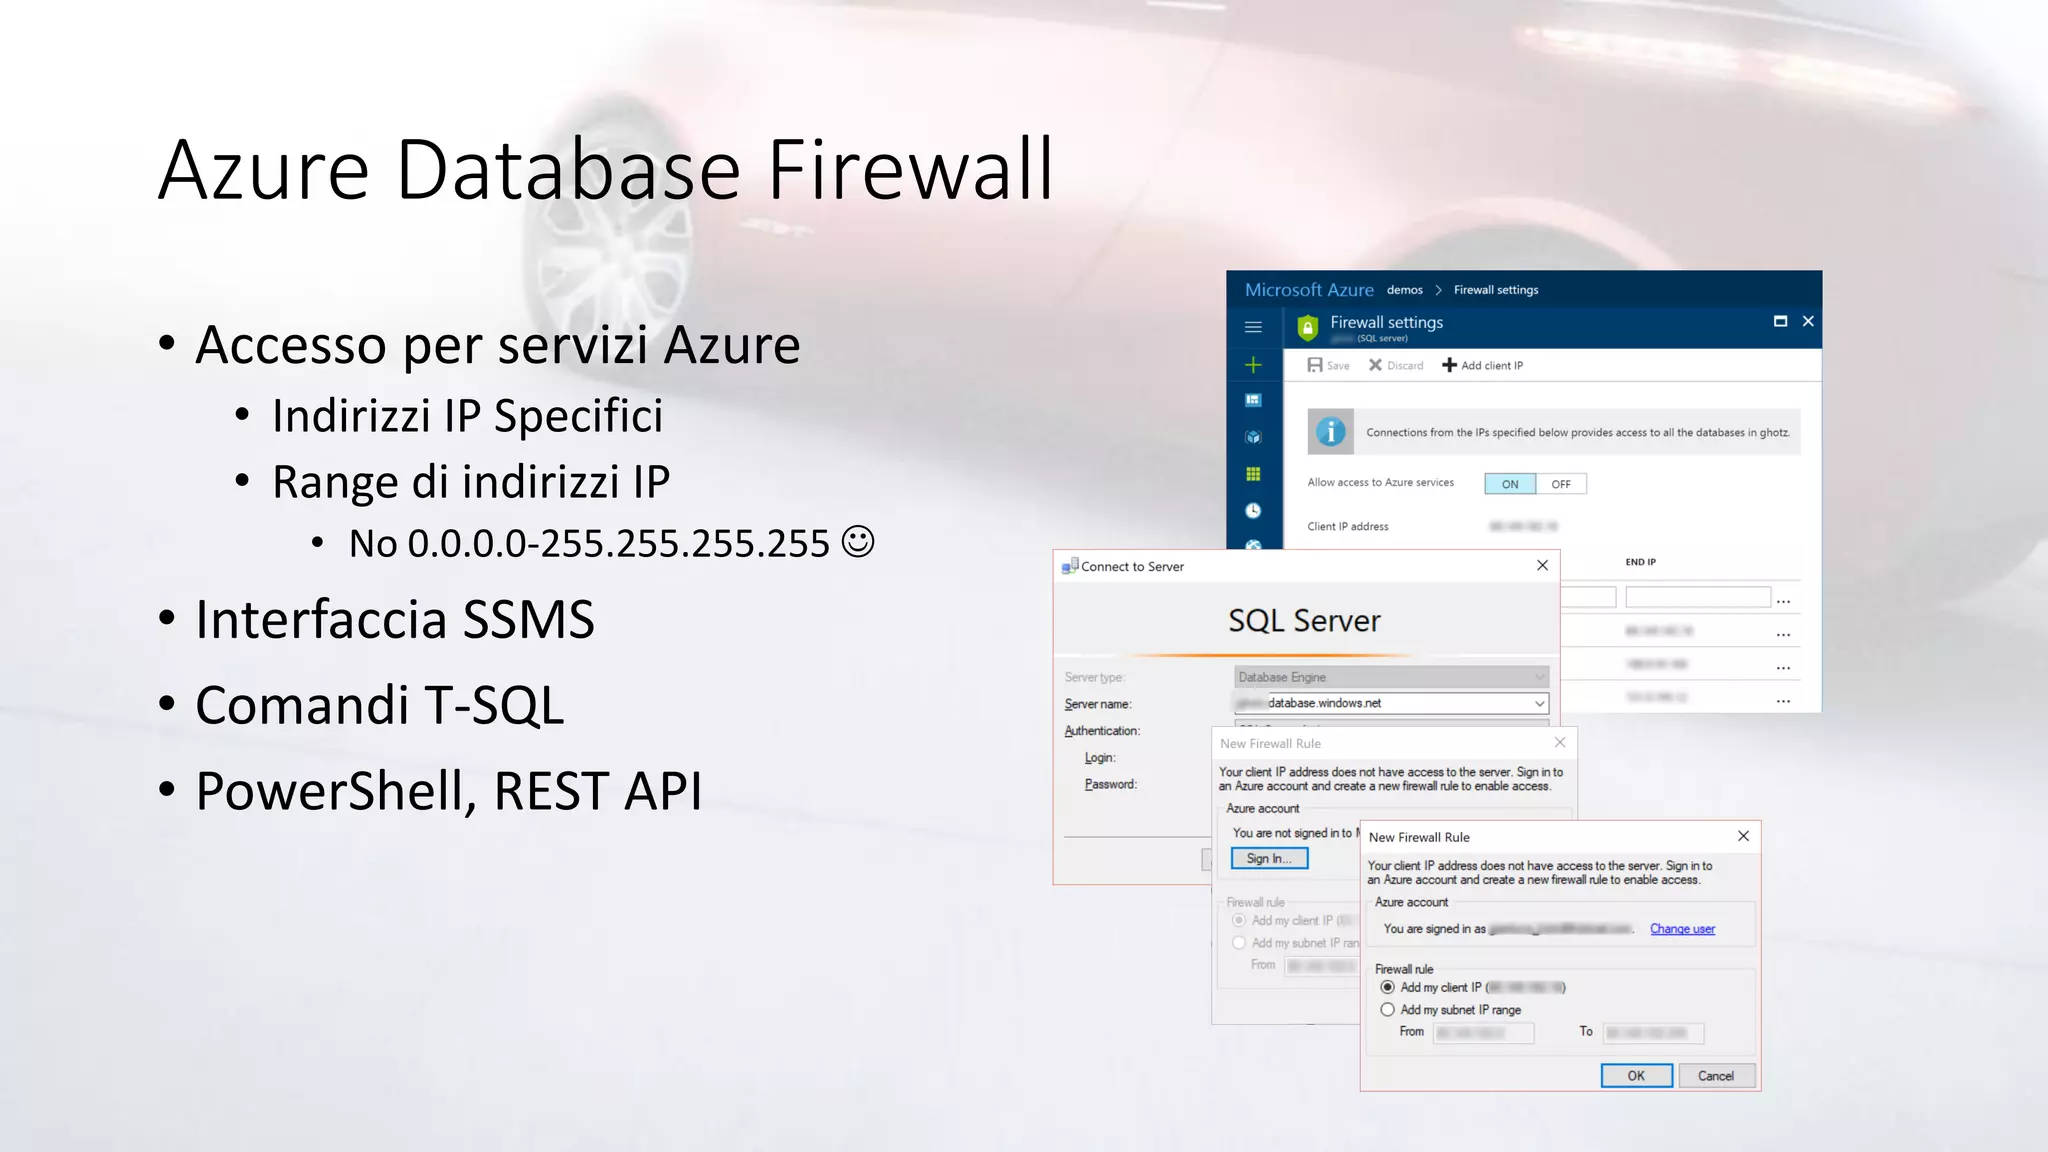Click the Microsoft Azure logo text
This screenshot has width=2048, height=1152.
pos(1309,290)
